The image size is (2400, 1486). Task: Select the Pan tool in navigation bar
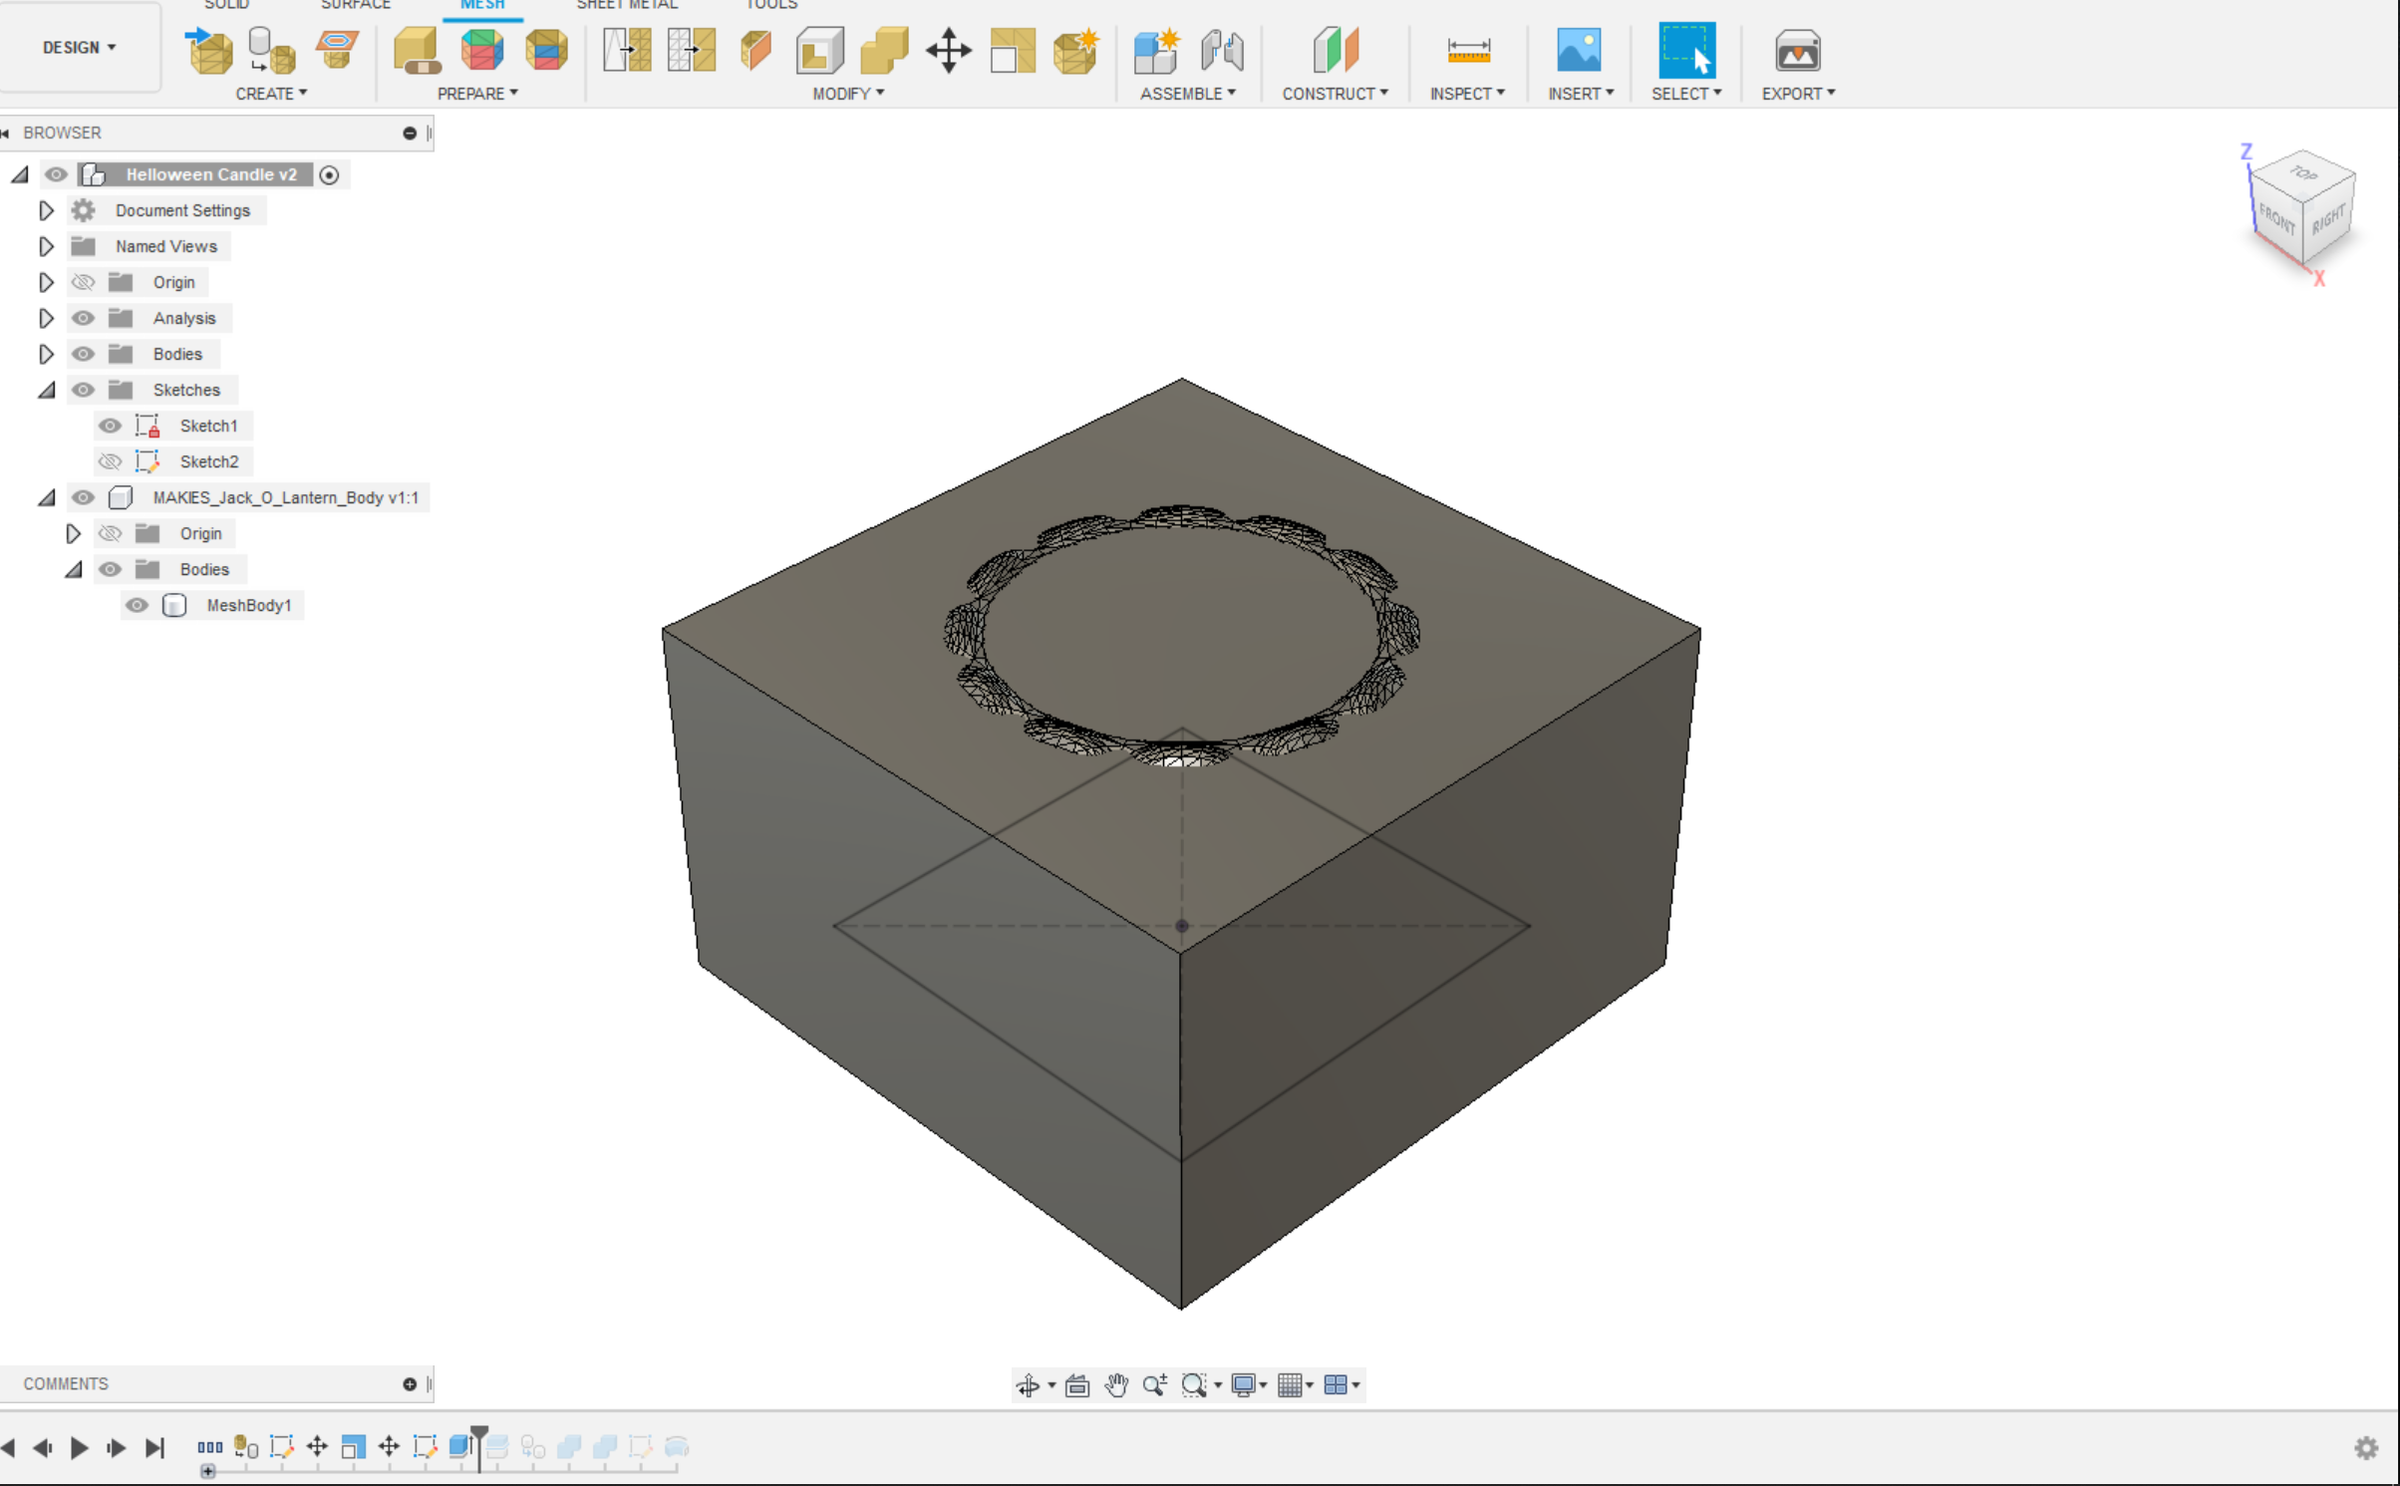click(x=1117, y=1385)
